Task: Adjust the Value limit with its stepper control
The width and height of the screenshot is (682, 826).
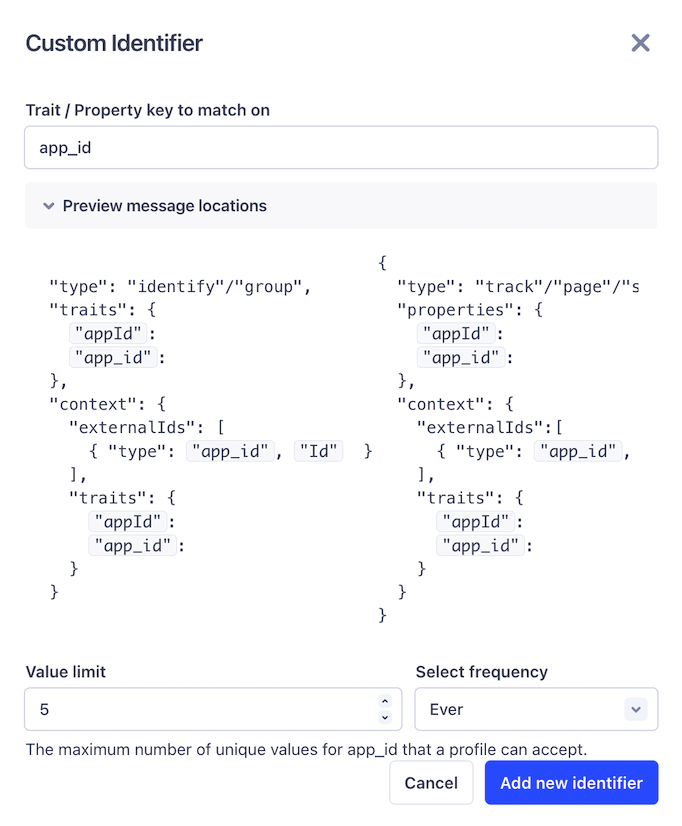Action: 387,708
